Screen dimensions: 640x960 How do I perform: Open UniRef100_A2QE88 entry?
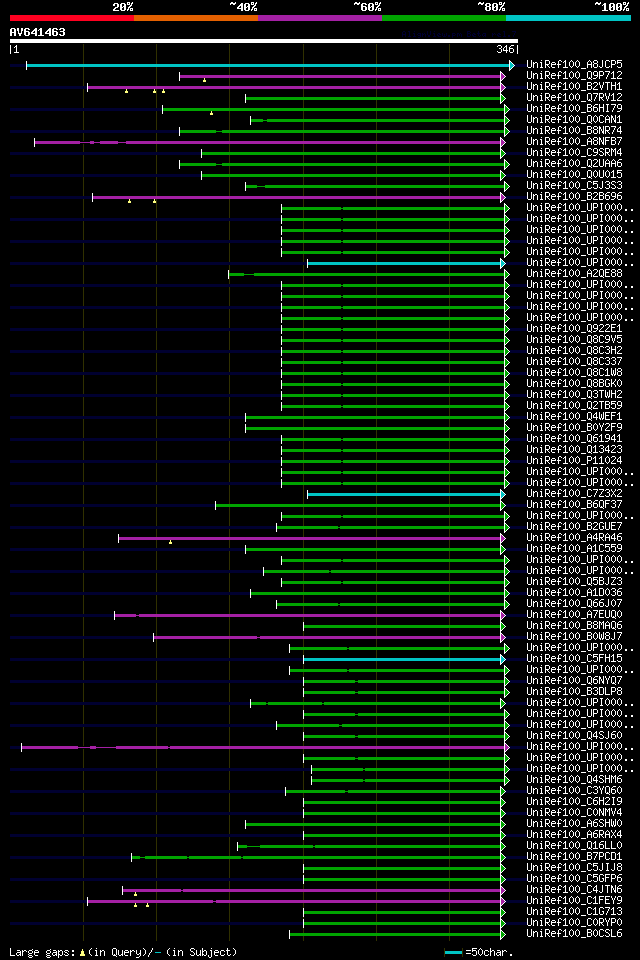574,274
